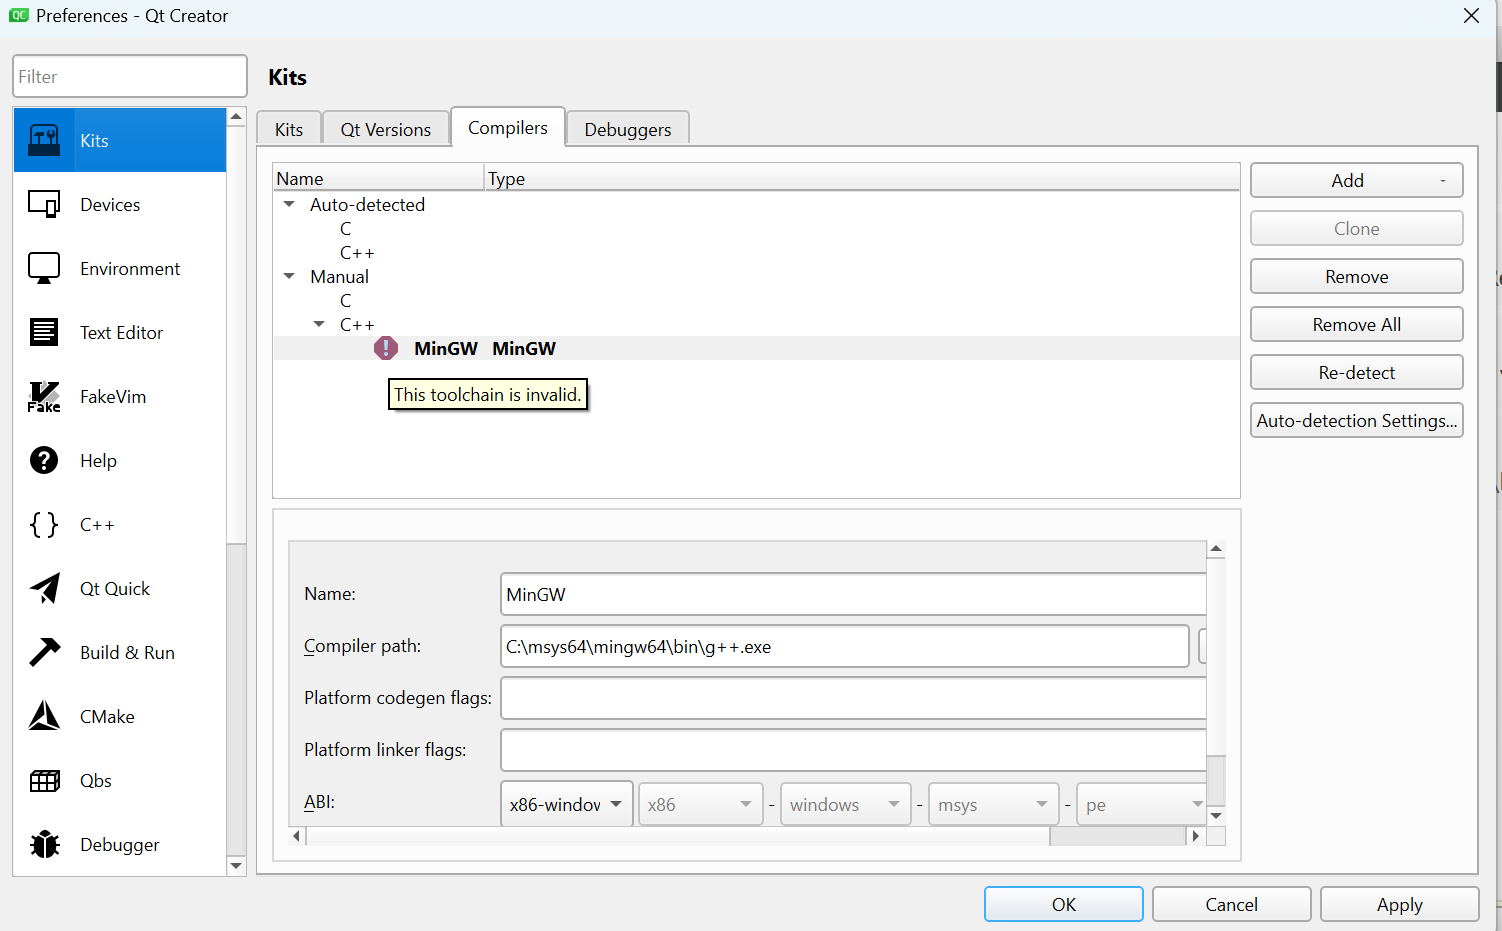Screen dimensions: 1502x931
Task: Select the Qt Quick category
Action: (x=120, y=588)
